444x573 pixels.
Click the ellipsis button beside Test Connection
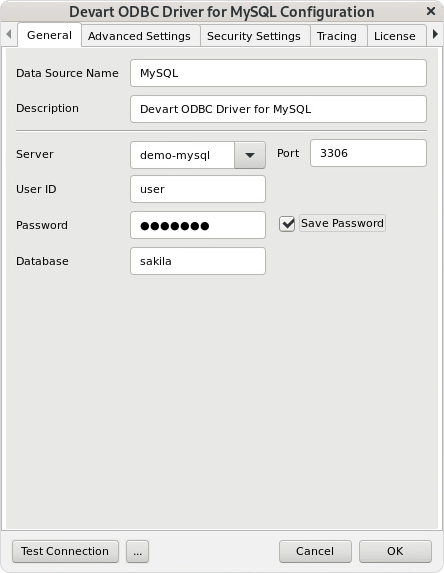(x=137, y=551)
